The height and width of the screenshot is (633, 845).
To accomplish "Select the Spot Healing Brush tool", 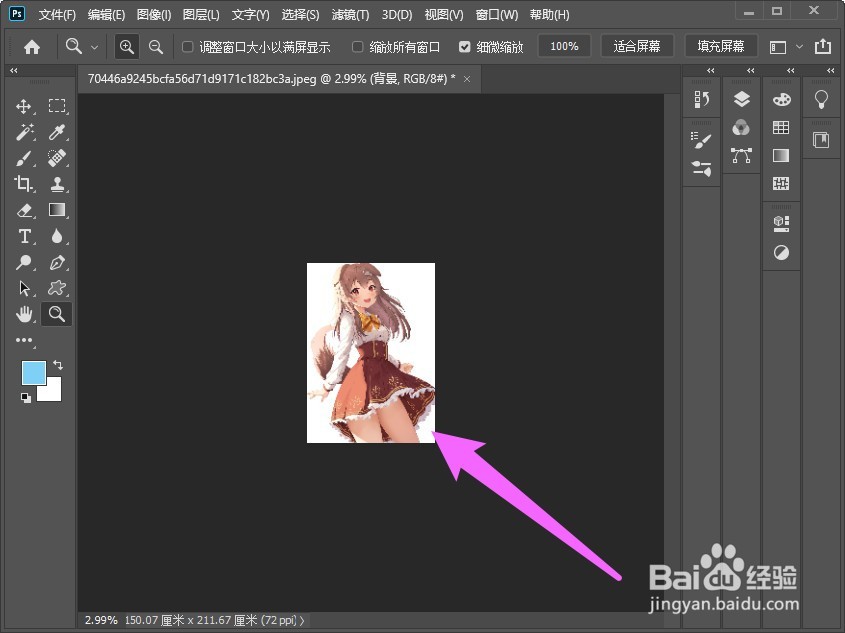I will pyautogui.click(x=57, y=158).
